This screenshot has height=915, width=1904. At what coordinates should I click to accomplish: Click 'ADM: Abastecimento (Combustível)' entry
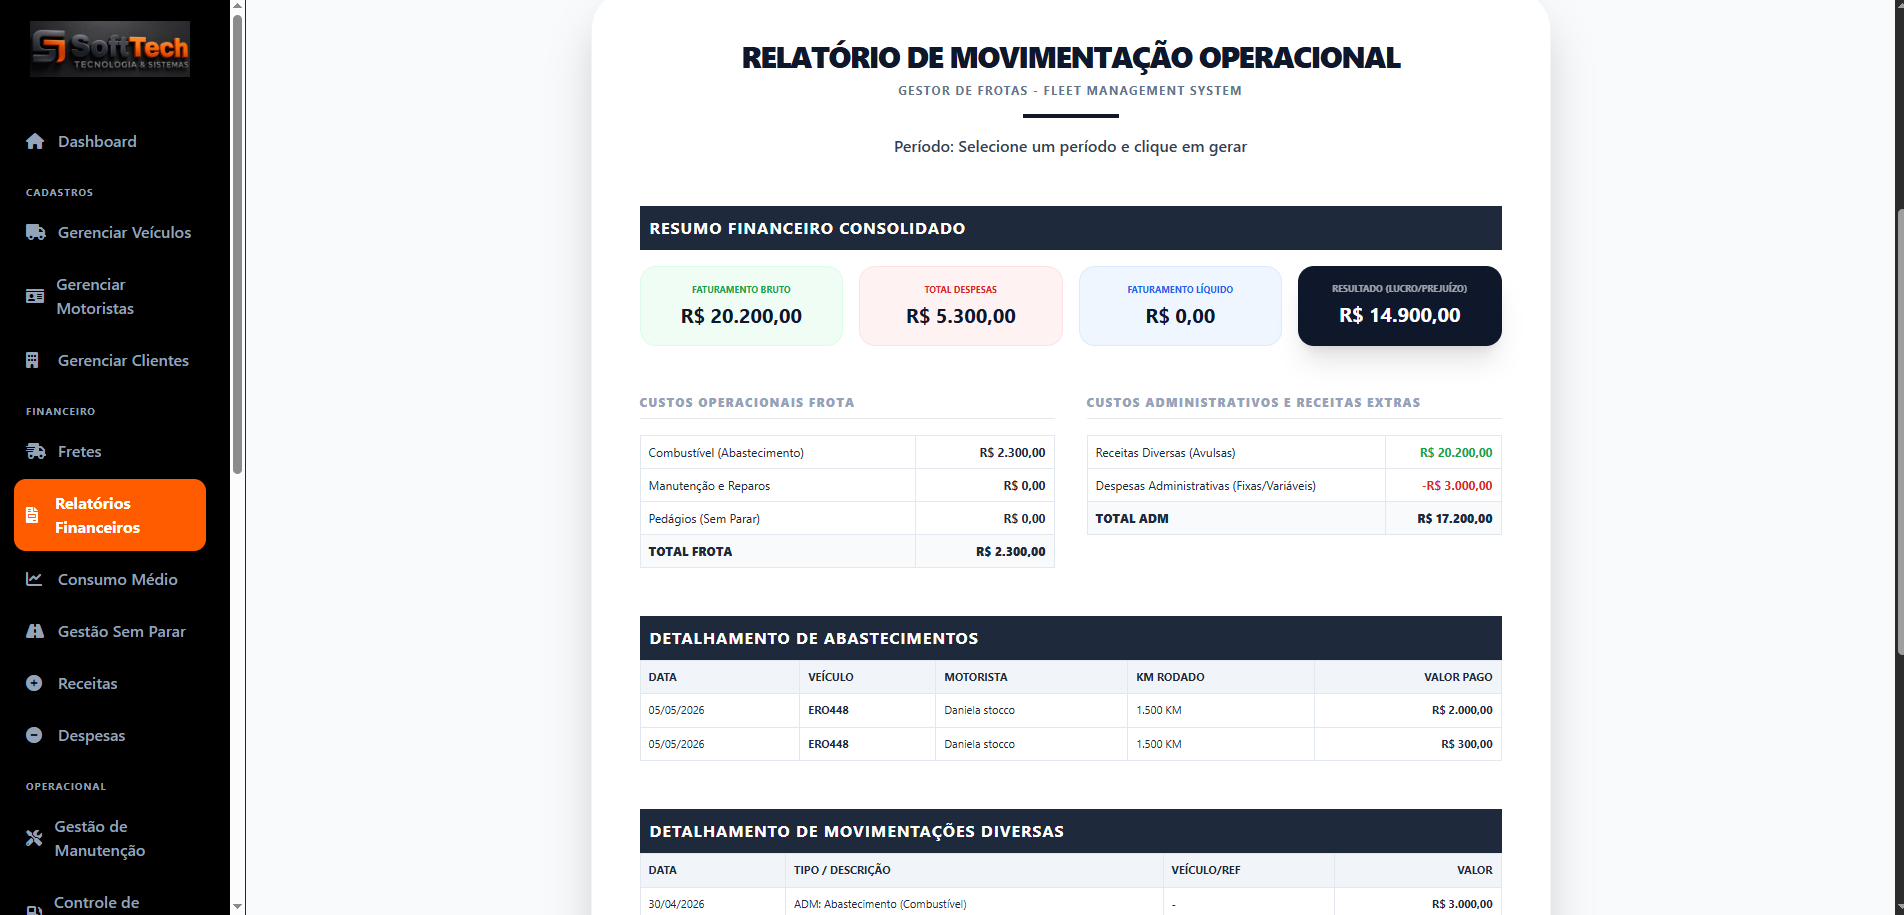[x=880, y=904]
